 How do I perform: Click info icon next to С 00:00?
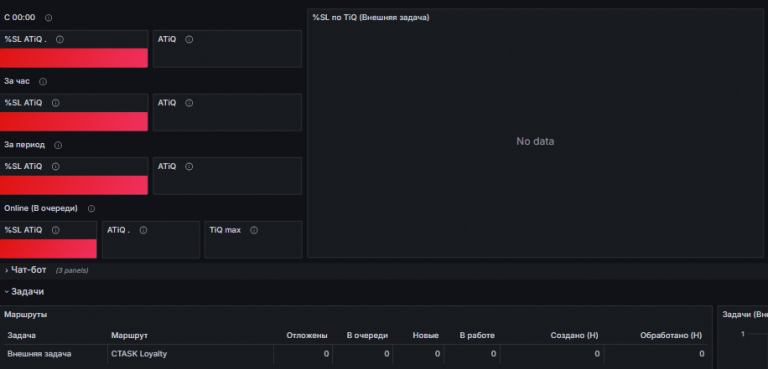pos(48,18)
